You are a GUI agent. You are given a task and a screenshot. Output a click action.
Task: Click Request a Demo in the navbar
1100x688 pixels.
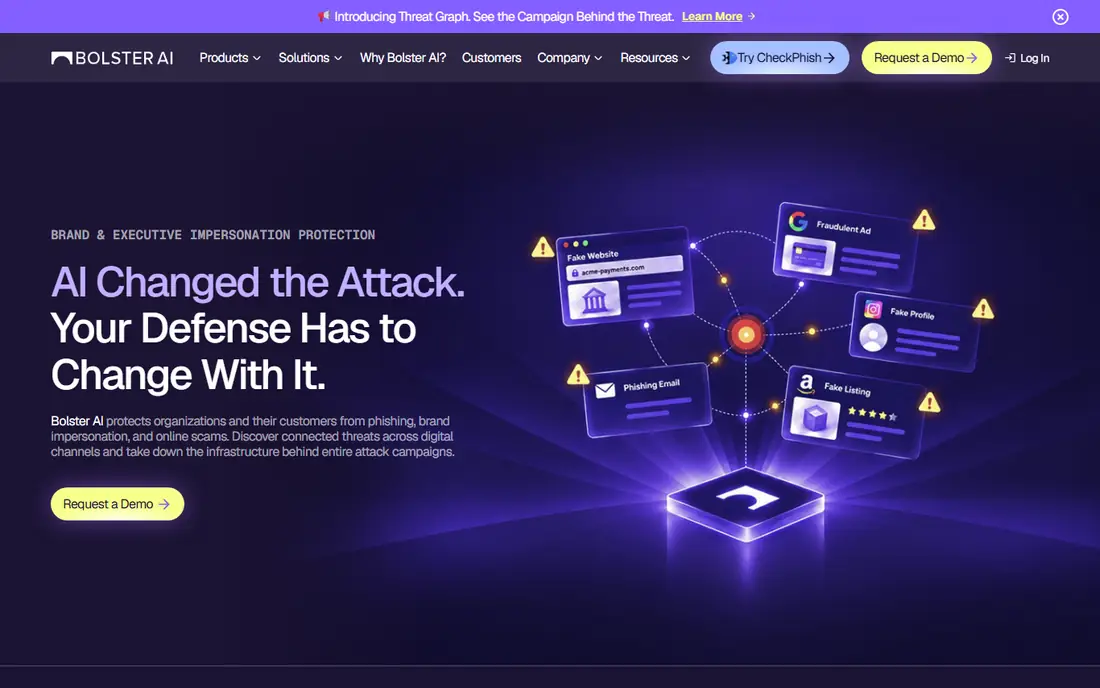(926, 58)
